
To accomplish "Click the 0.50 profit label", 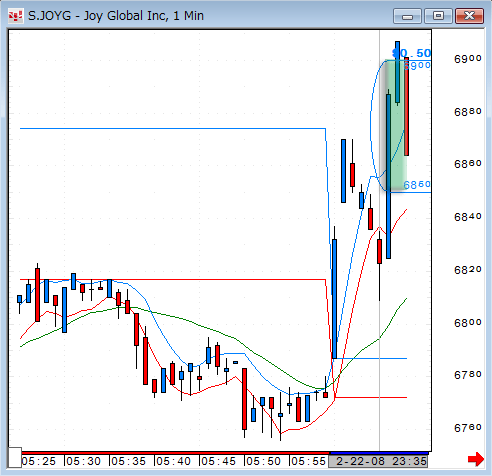I will (x=412, y=53).
